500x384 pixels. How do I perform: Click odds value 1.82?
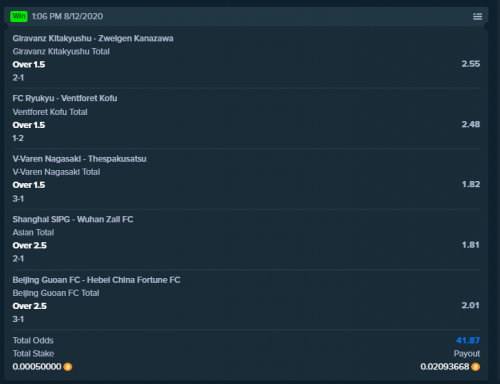[471, 184]
